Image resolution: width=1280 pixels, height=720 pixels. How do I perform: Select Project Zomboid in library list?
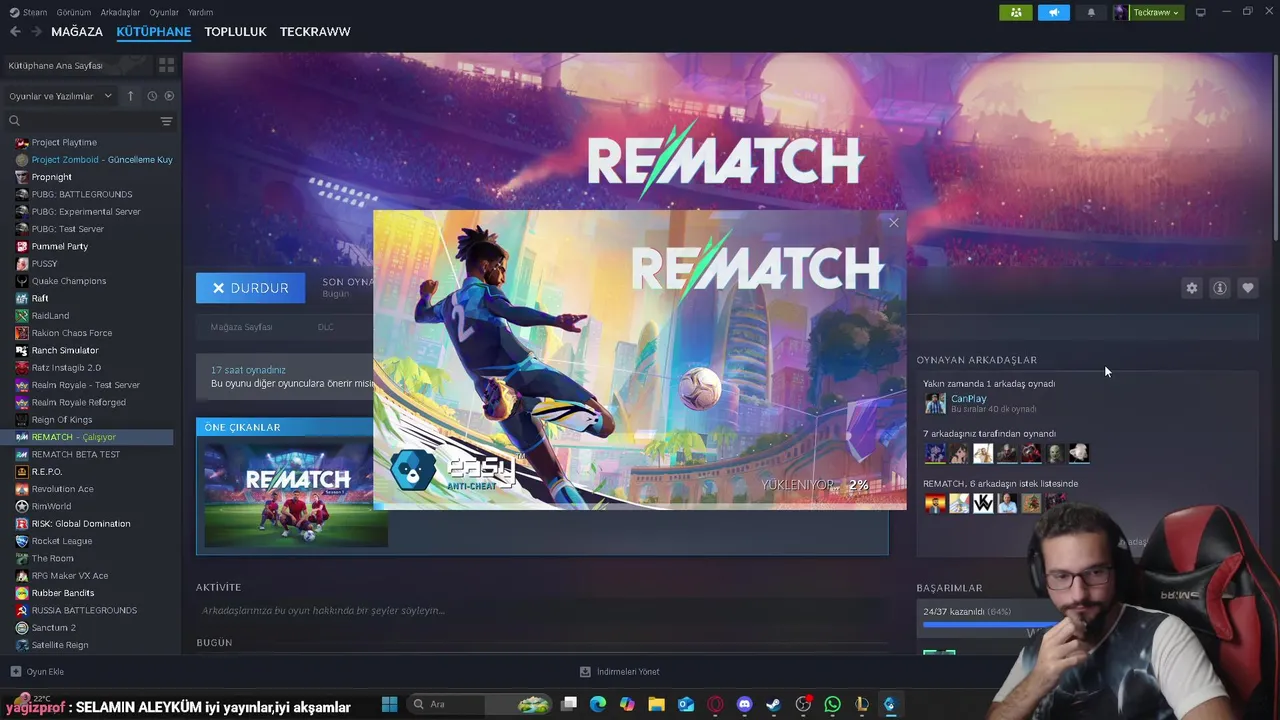coord(93,160)
